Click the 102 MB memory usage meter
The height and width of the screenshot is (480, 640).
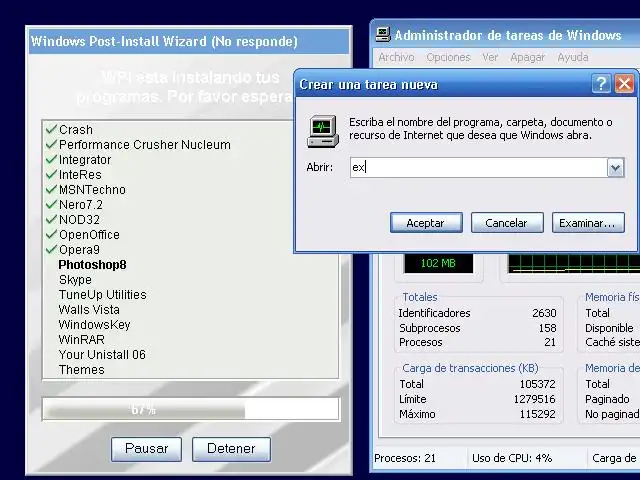pos(438,263)
